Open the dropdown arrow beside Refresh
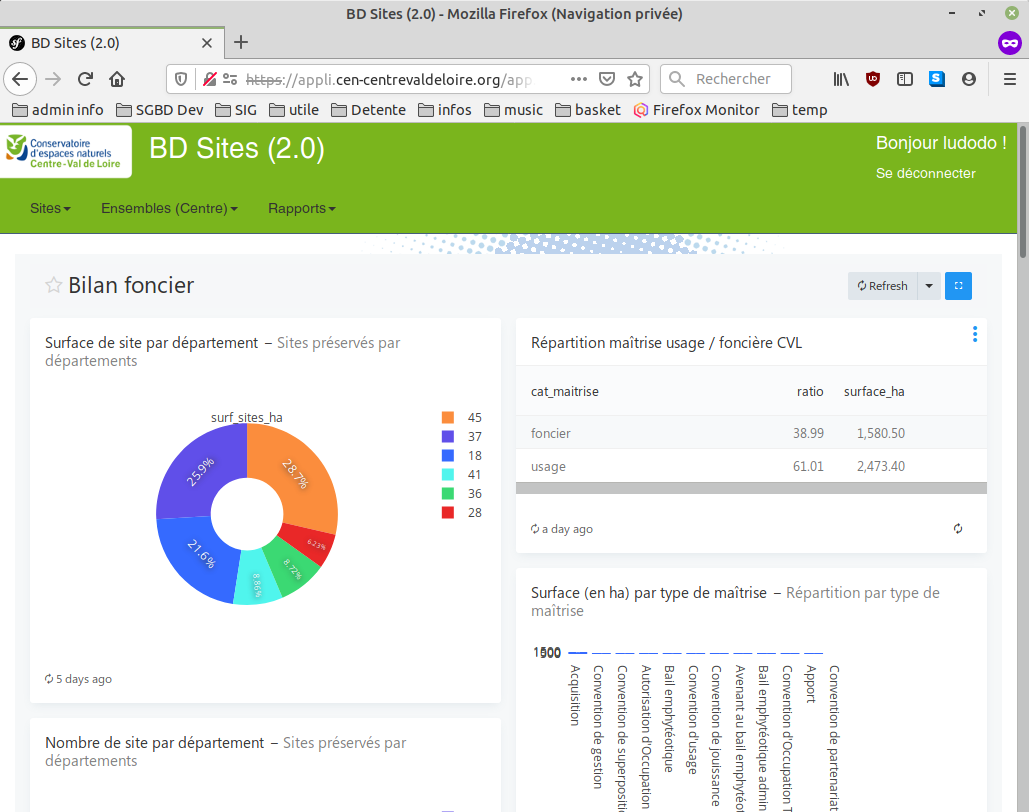Viewport: 1029px width, 812px height. [929, 286]
